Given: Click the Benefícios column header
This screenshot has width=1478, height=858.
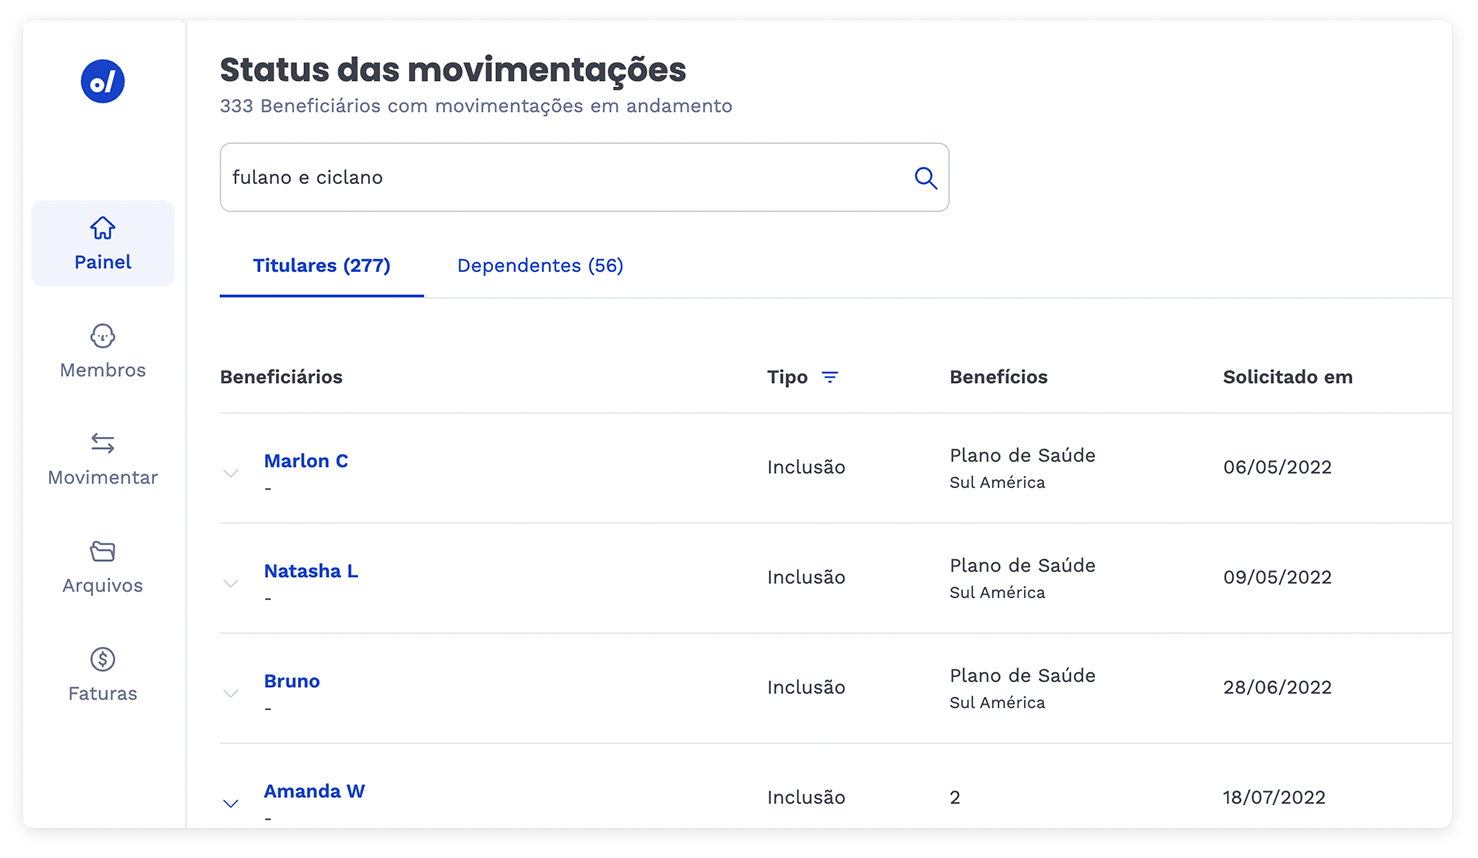Looking at the screenshot, I should pos(999,377).
